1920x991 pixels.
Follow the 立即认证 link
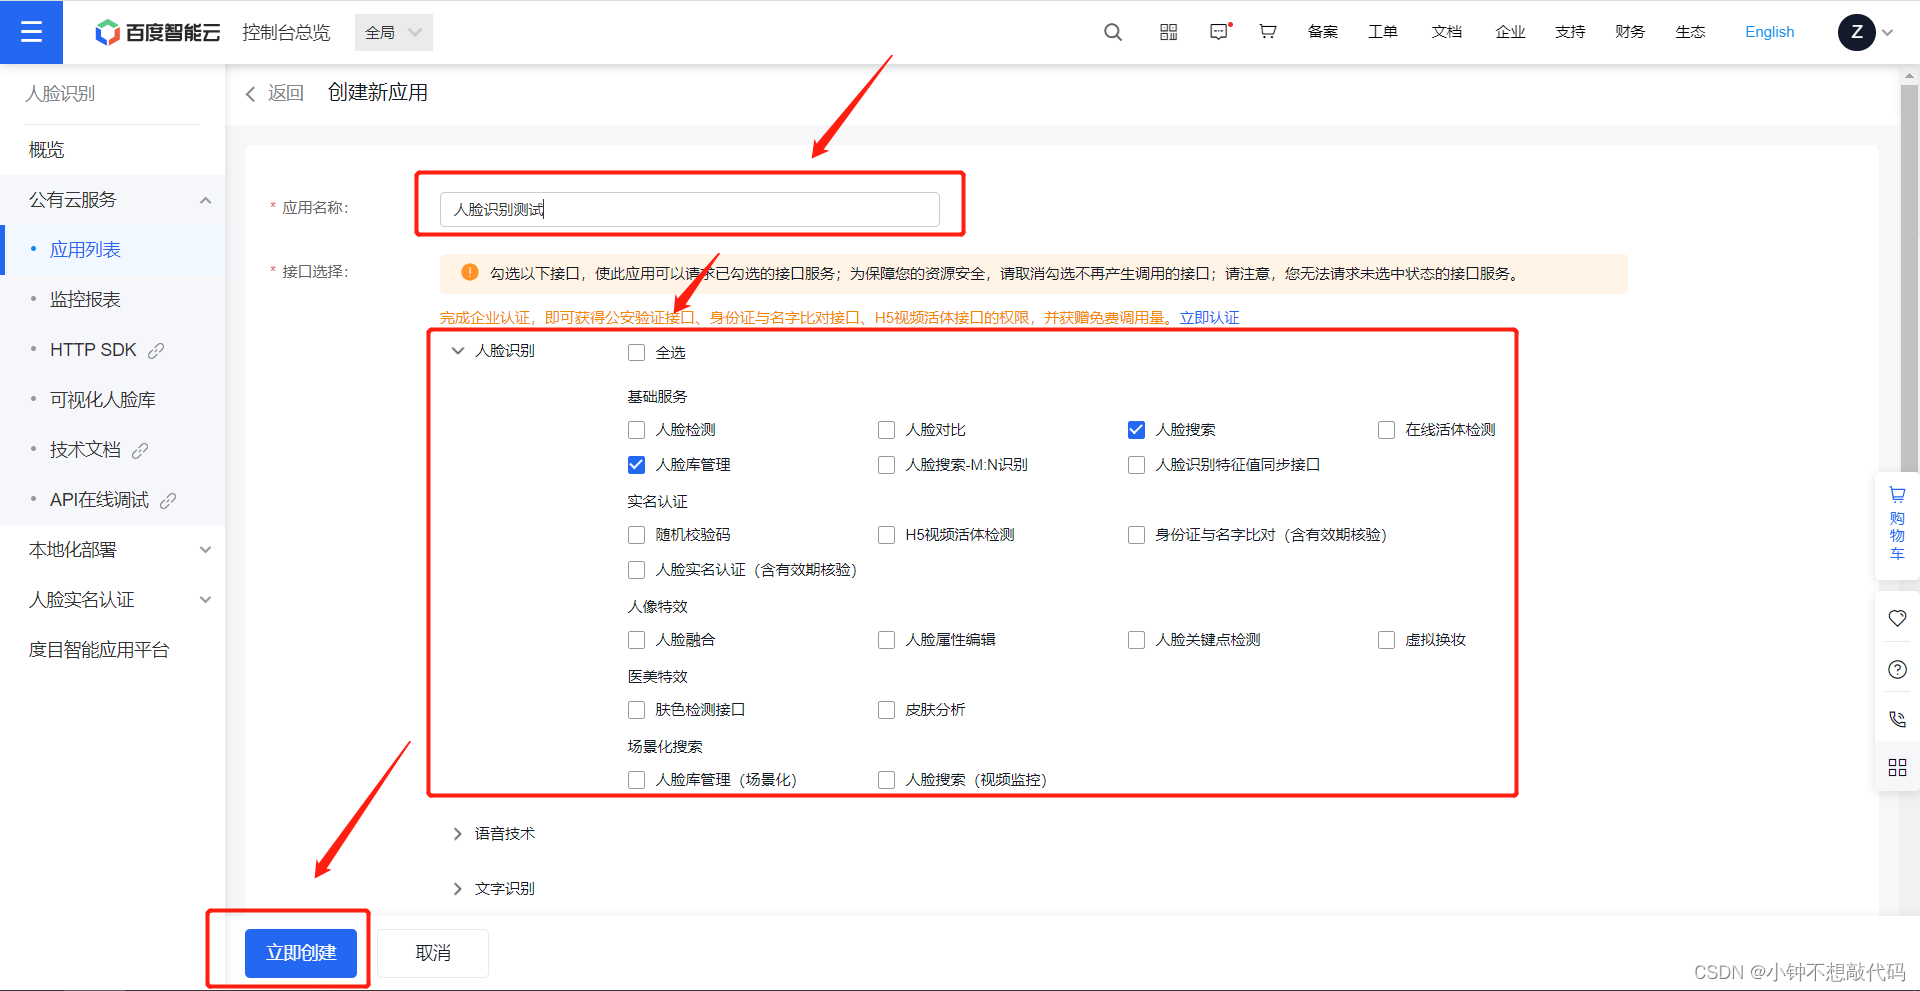click(1210, 317)
